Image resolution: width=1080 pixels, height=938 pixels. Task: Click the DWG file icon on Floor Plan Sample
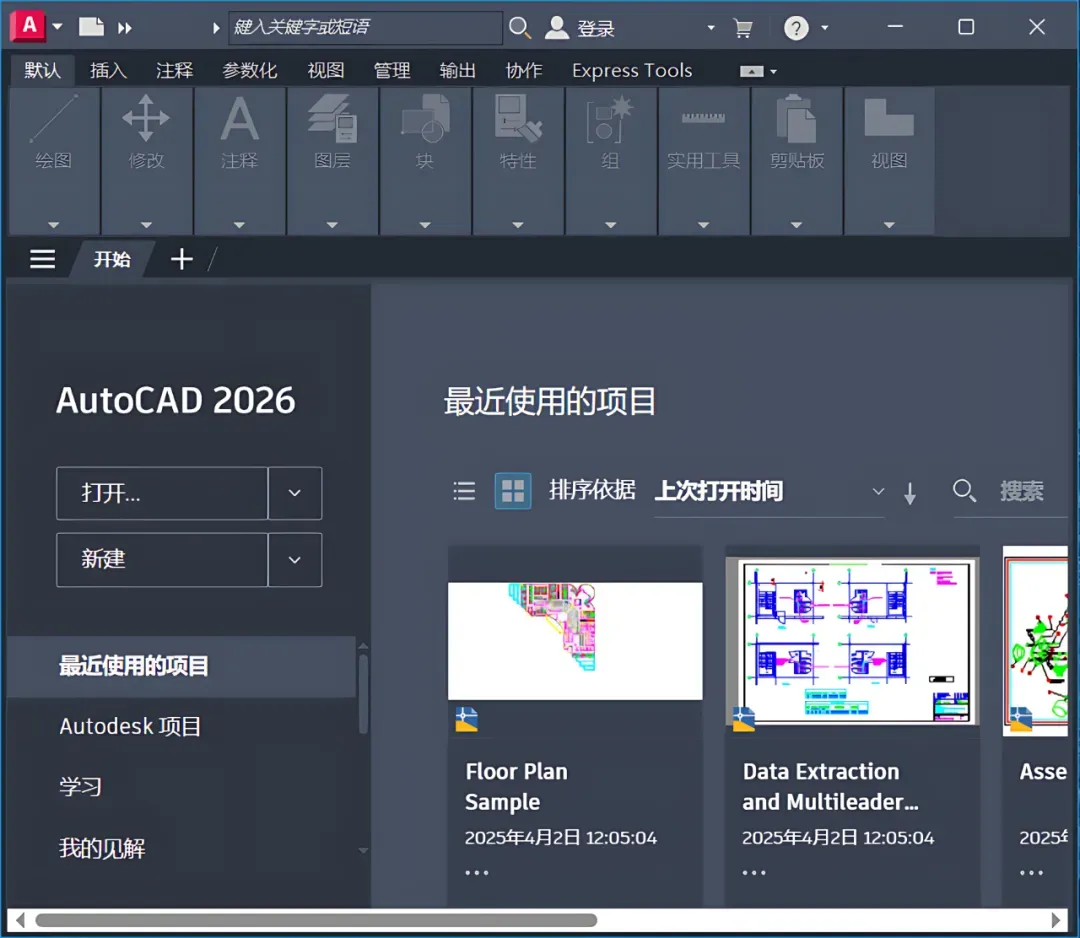(466, 718)
